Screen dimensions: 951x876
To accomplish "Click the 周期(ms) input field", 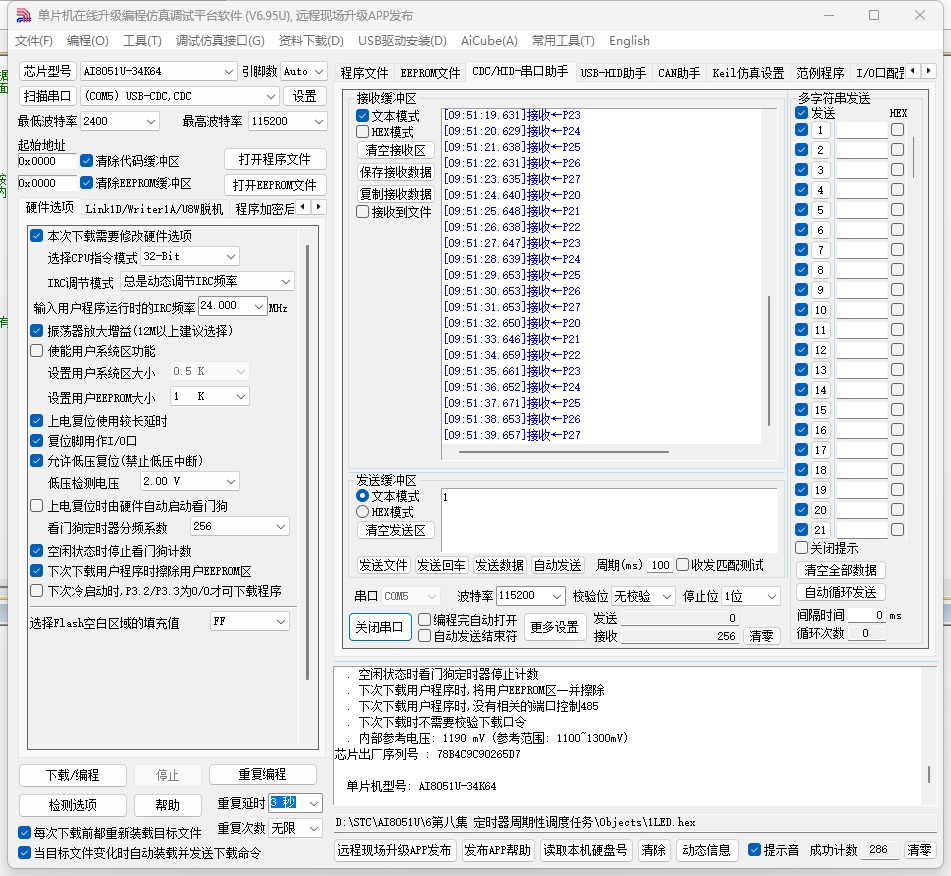I will tap(660, 565).
